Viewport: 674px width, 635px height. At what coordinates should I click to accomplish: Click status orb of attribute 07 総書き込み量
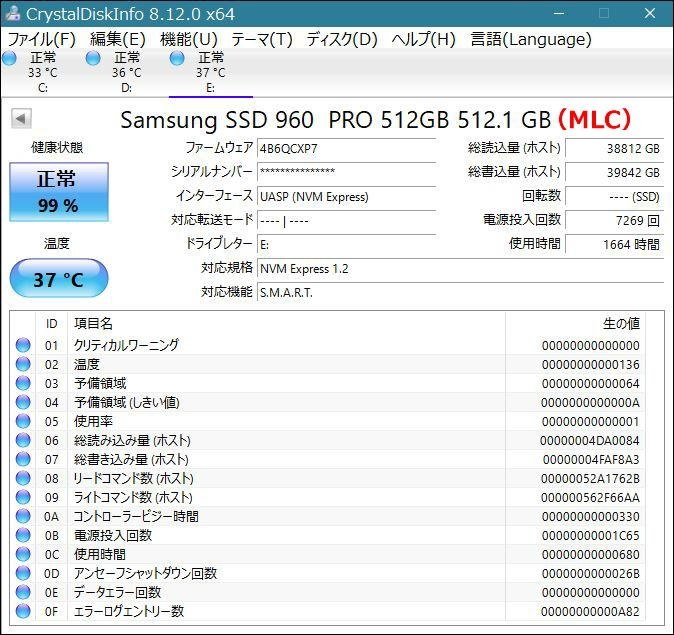point(23,459)
